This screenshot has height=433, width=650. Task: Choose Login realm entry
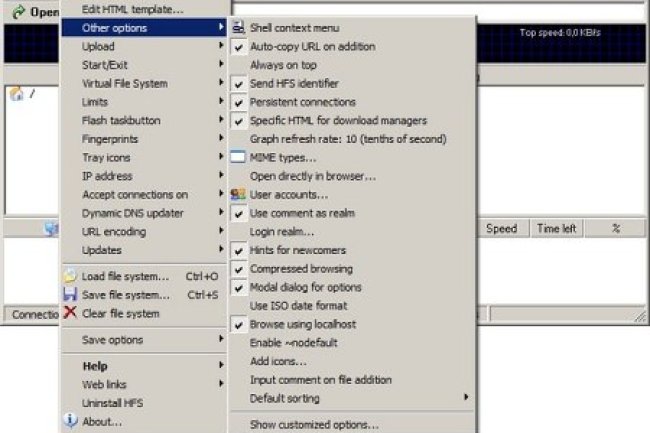[353, 232]
